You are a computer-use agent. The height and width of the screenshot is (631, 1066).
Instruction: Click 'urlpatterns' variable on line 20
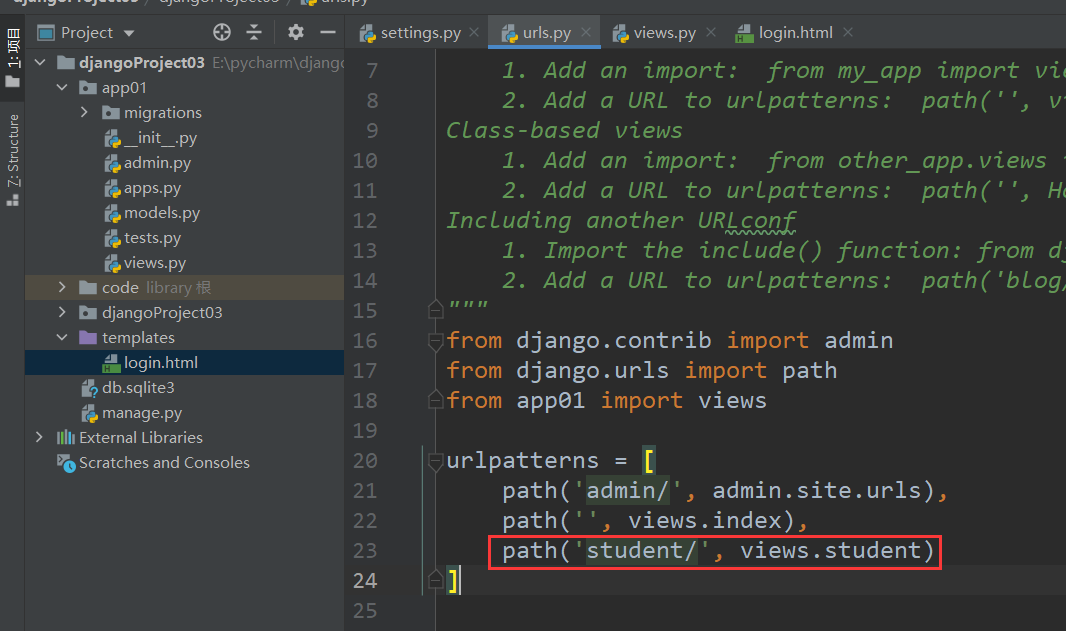(523, 461)
